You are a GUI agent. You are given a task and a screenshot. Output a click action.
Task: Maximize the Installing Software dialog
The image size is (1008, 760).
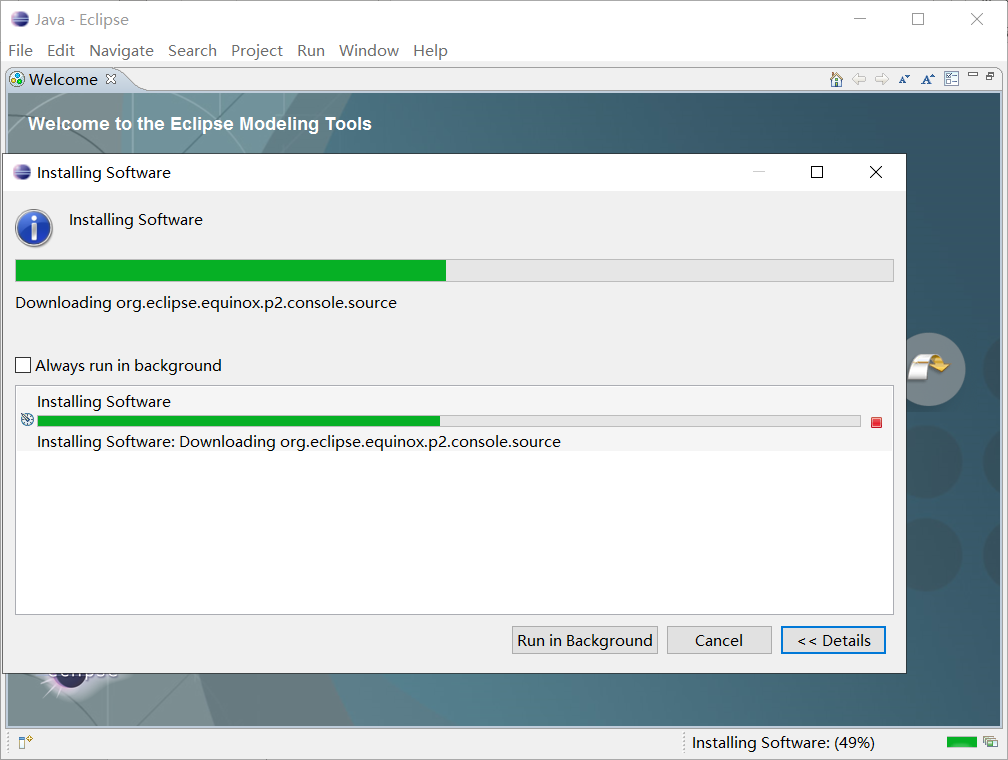[816, 172]
